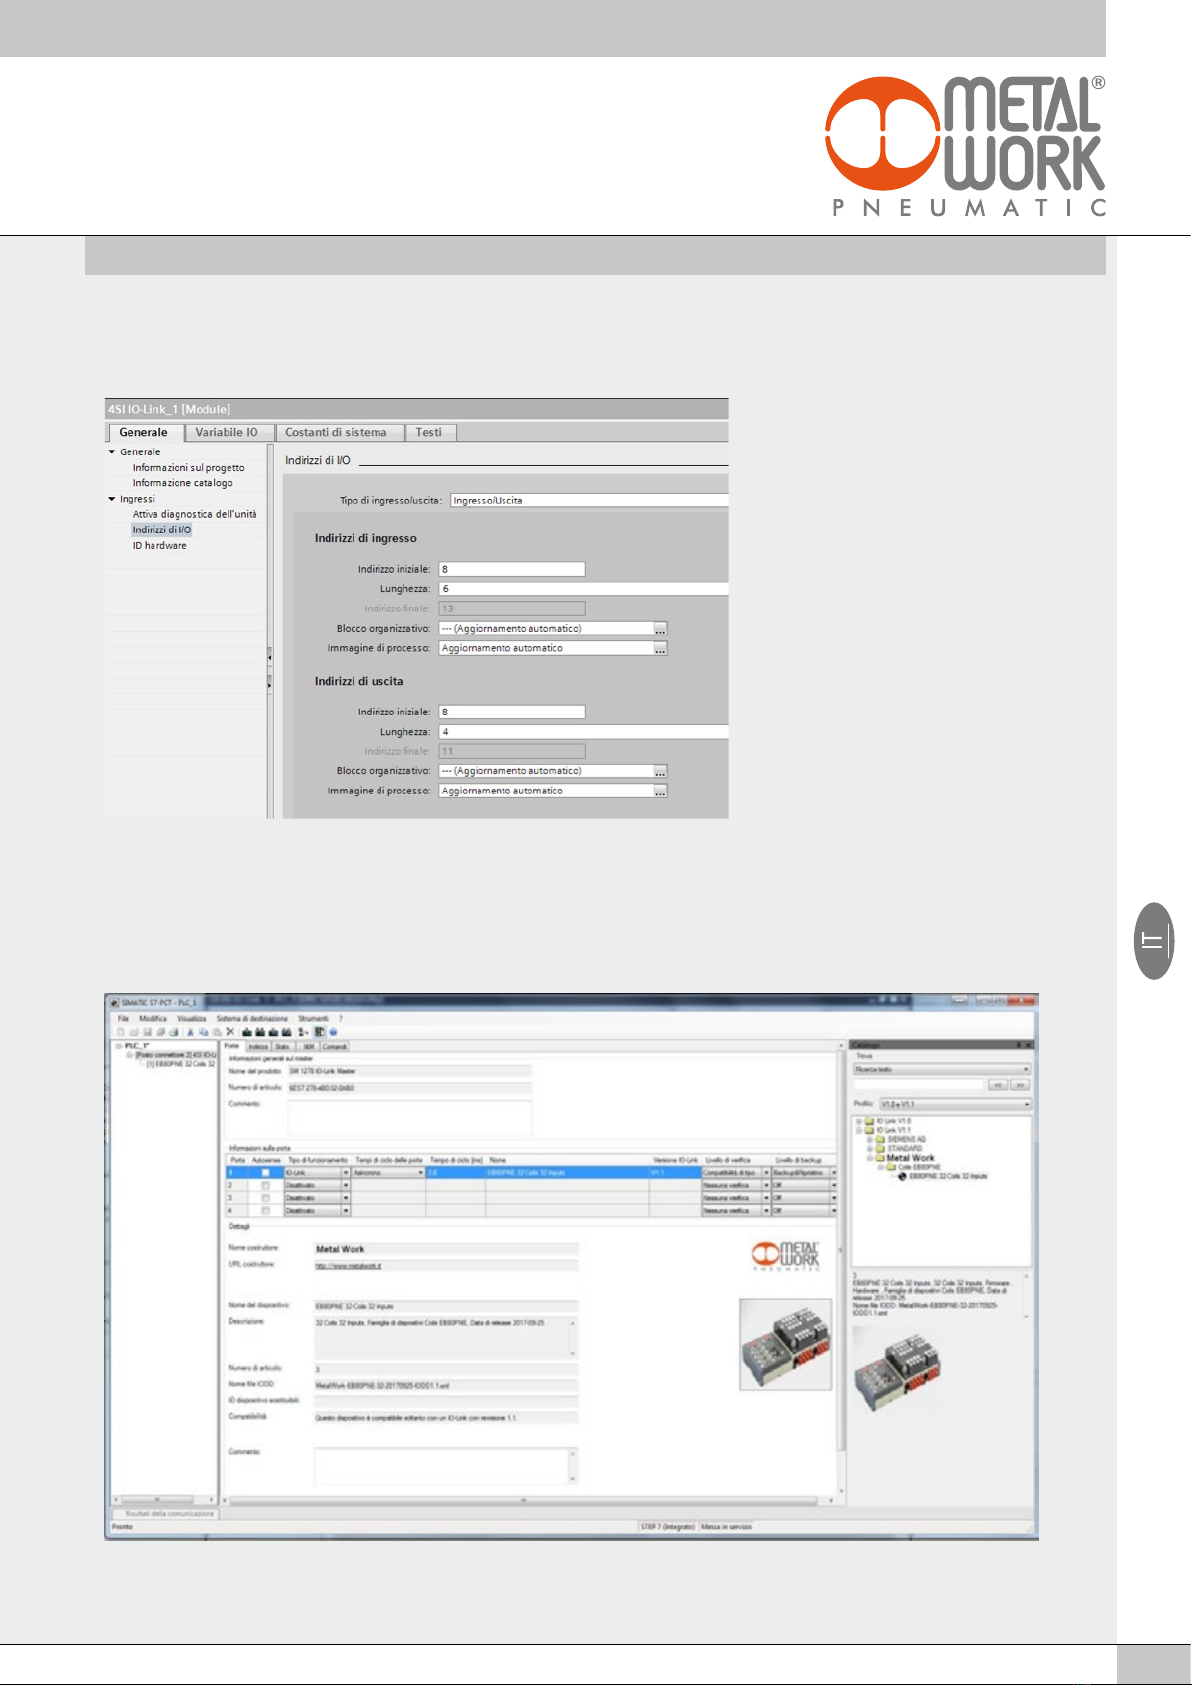1192x1685 pixels.
Task: Click the device photo in Dettagli
Action: pyautogui.click(x=785, y=1344)
